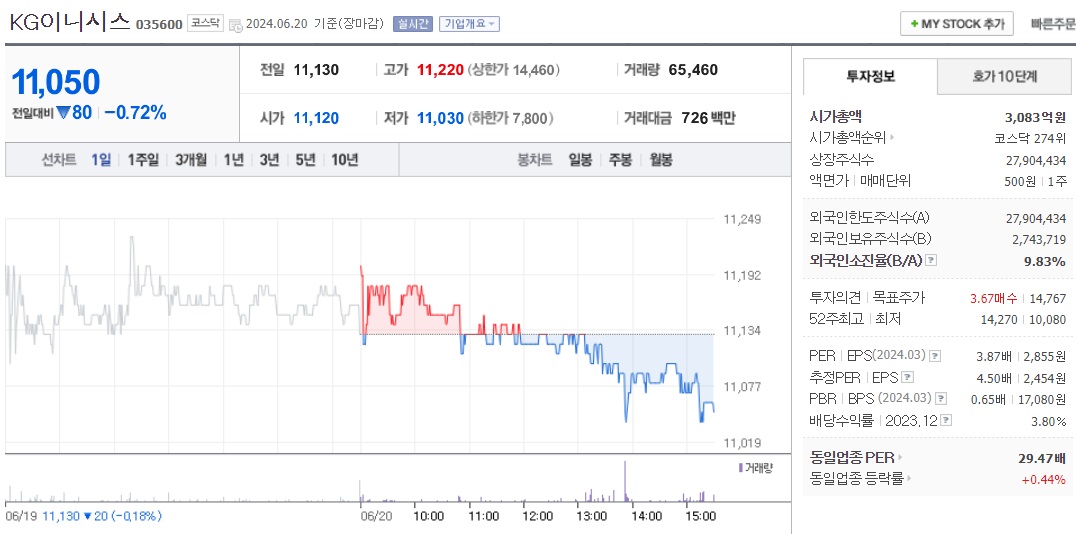Screen dimensions: 1076x534
Task: Click the current price 11,050
Action: pos(56,82)
